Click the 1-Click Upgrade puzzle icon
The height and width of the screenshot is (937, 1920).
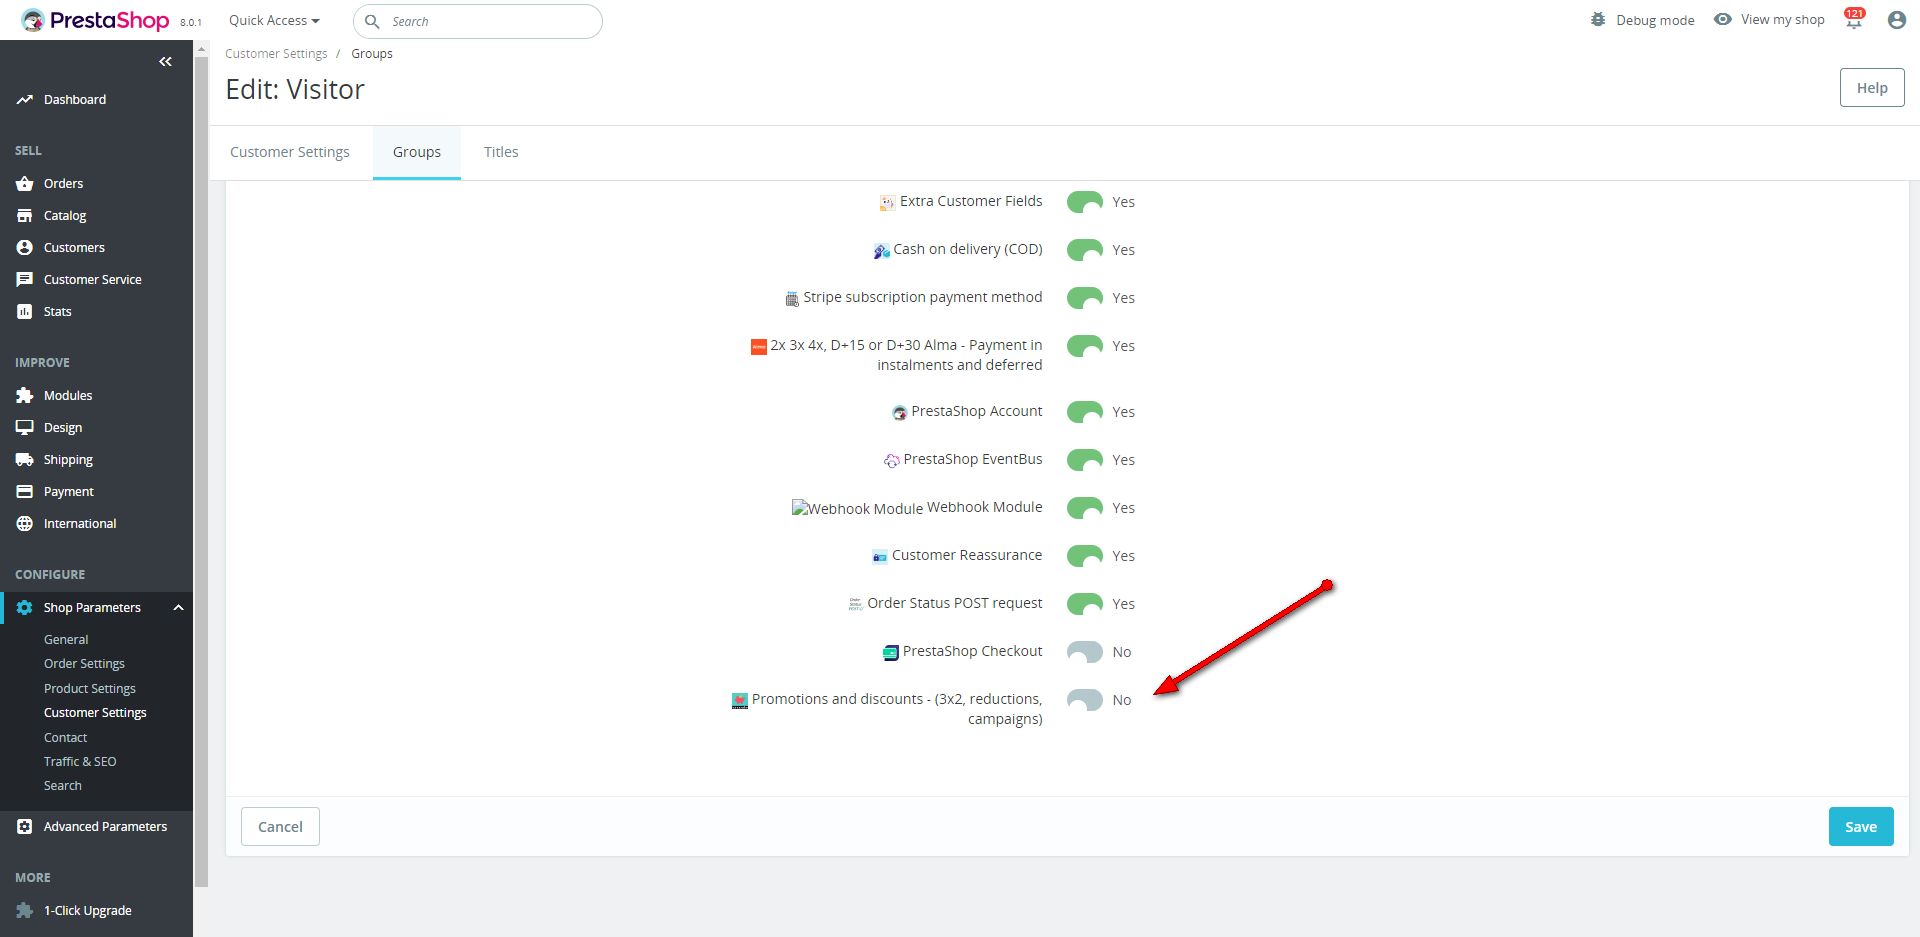pos(25,911)
